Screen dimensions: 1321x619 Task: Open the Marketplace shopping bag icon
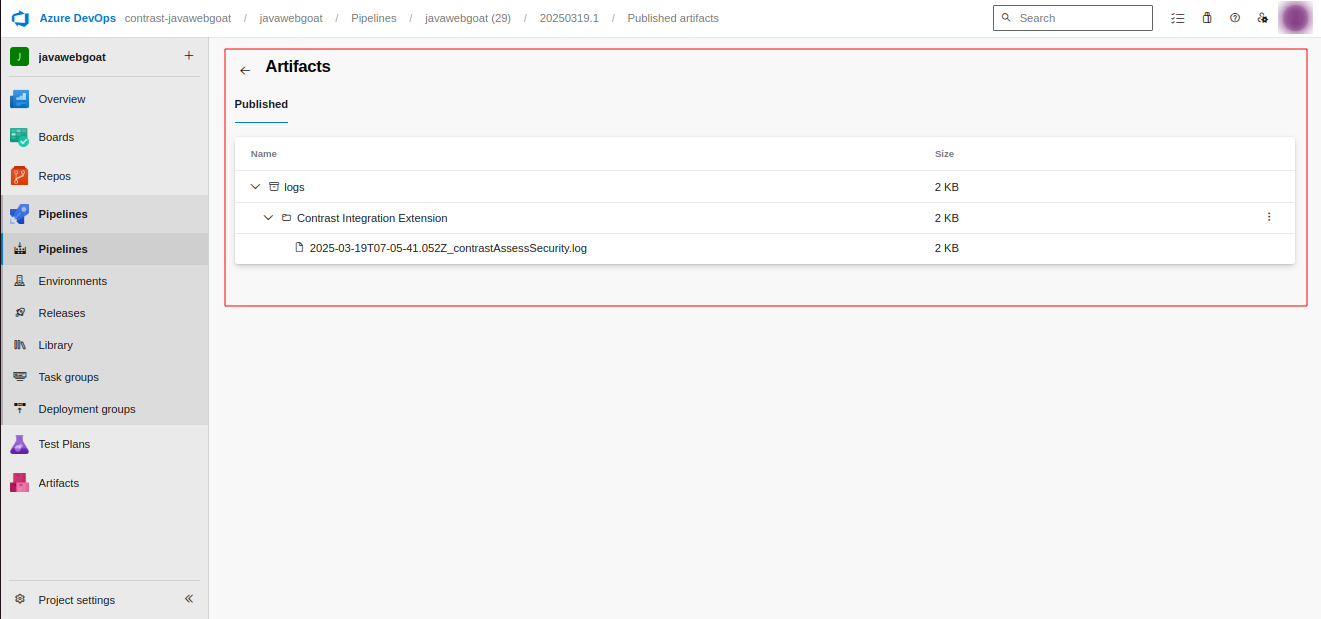pyautogui.click(x=1207, y=18)
